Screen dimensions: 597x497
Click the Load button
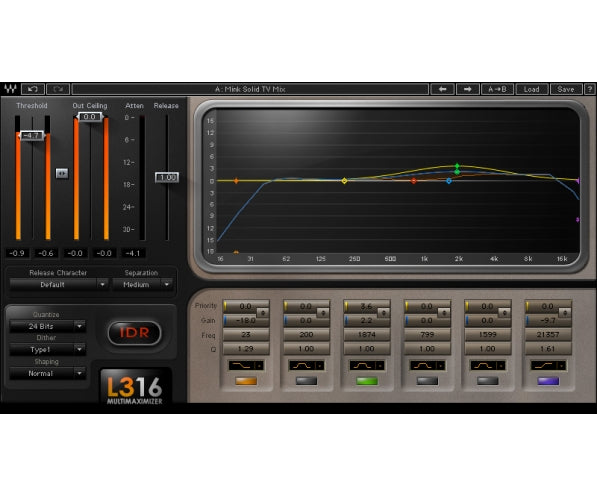532,89
